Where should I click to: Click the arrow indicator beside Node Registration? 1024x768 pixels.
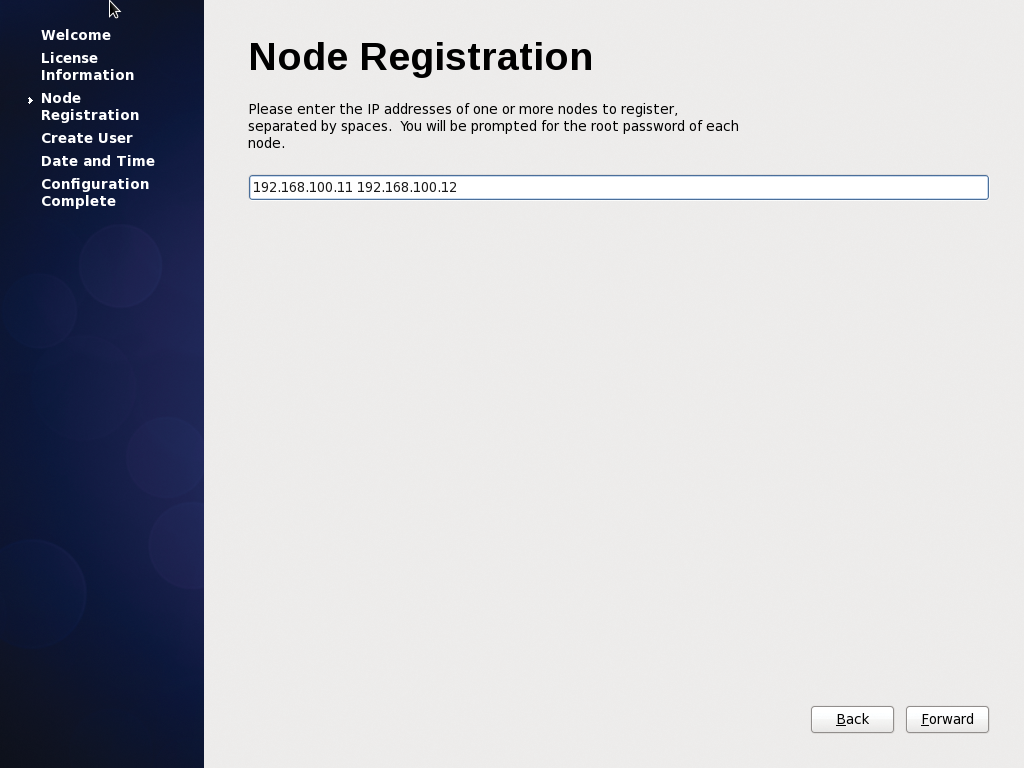tap(31, 100)
